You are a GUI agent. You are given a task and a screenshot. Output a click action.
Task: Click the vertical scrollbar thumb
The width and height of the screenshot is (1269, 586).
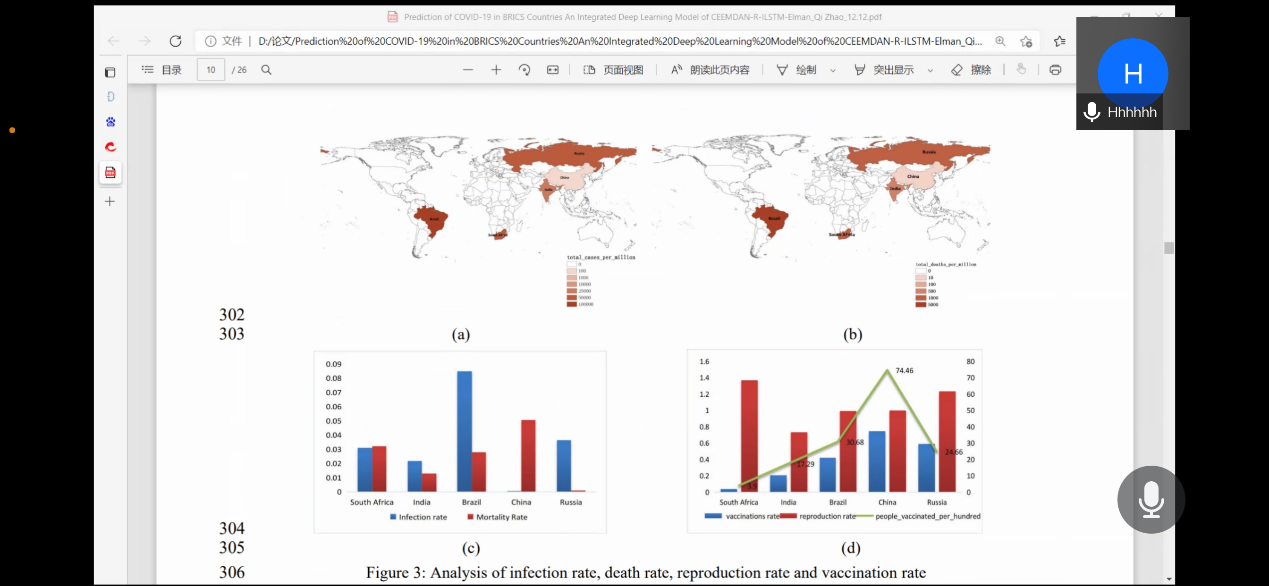point(1168,248)
